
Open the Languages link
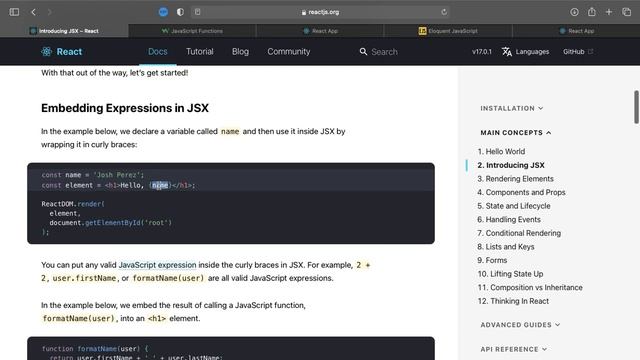tap(532, 52)
